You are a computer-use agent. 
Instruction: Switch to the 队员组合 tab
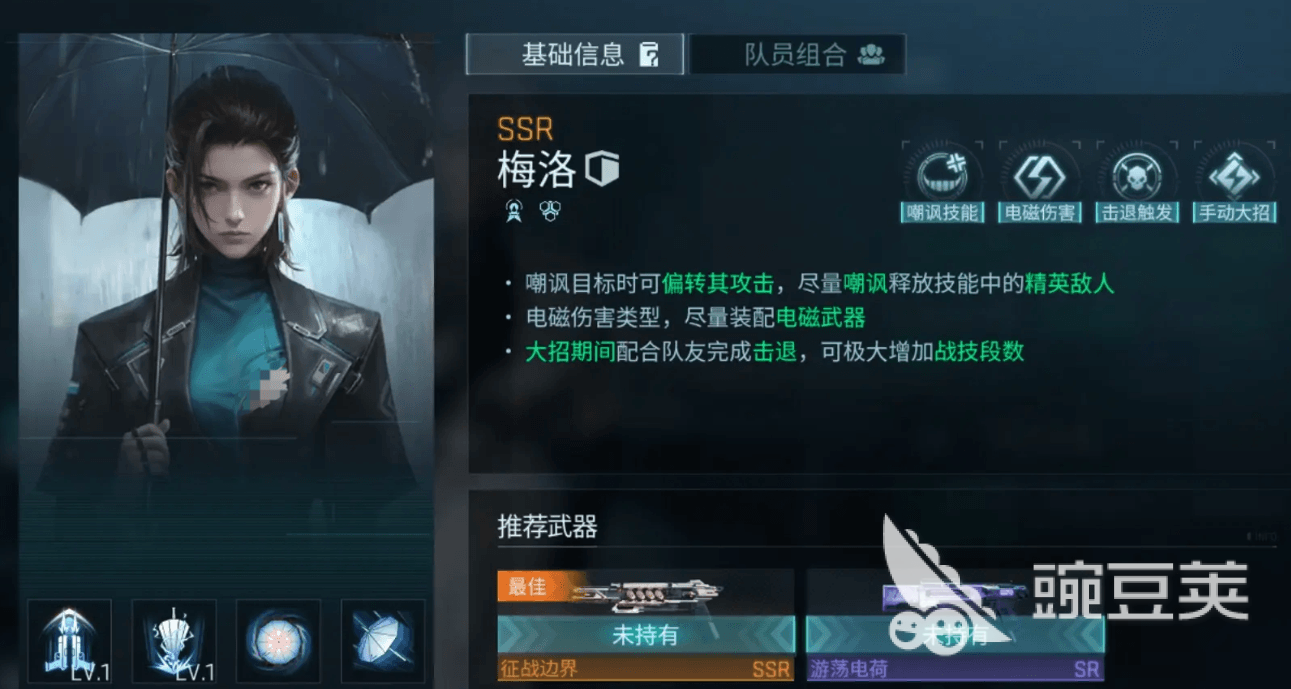click(x=797, y=54)
